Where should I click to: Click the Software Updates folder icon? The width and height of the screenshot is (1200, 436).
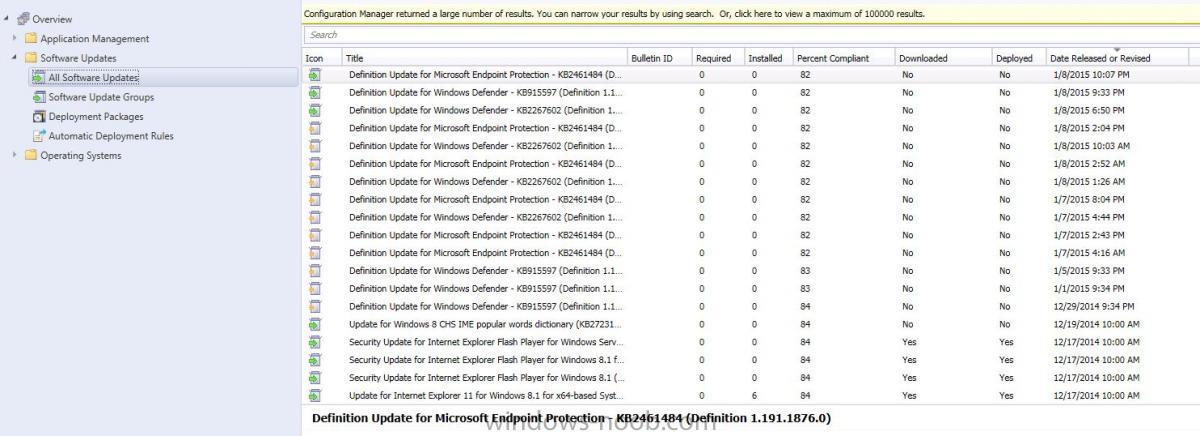pyautogui.click(x=31, y=58)
